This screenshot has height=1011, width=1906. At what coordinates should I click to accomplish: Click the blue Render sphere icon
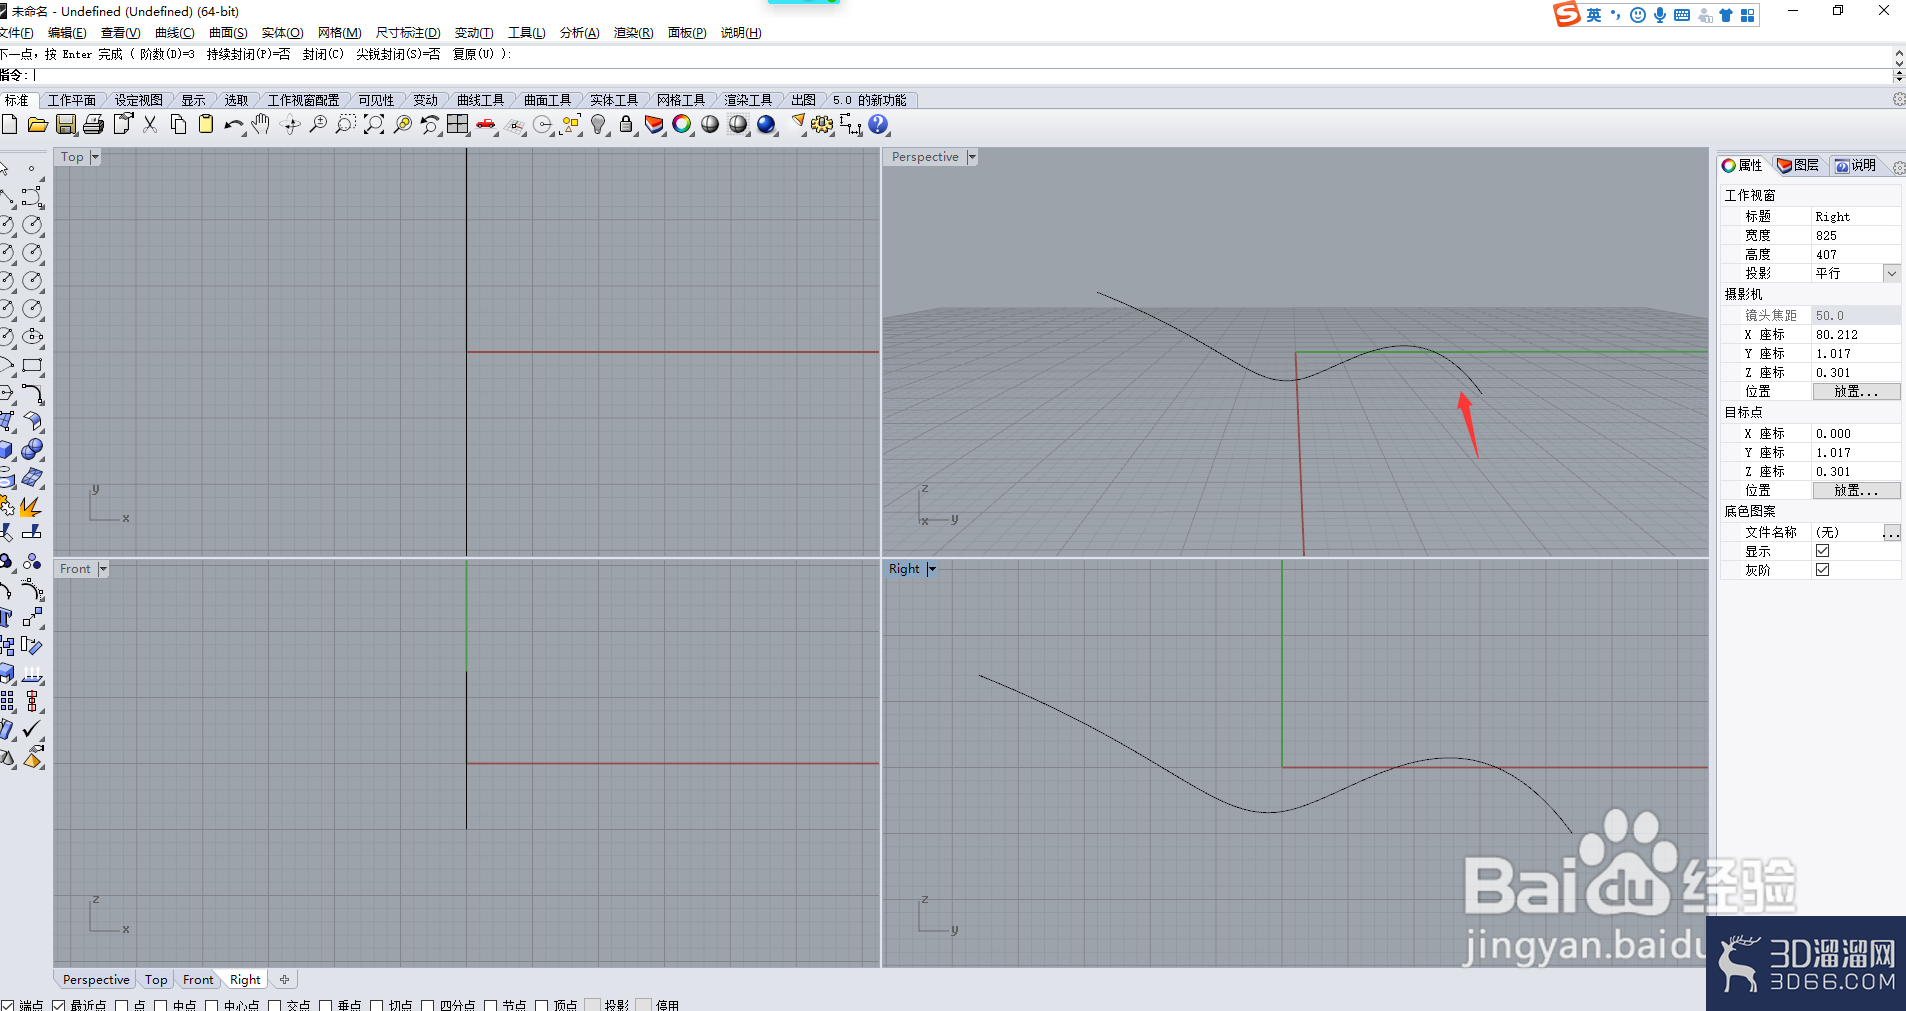click(x=767, y=124)
